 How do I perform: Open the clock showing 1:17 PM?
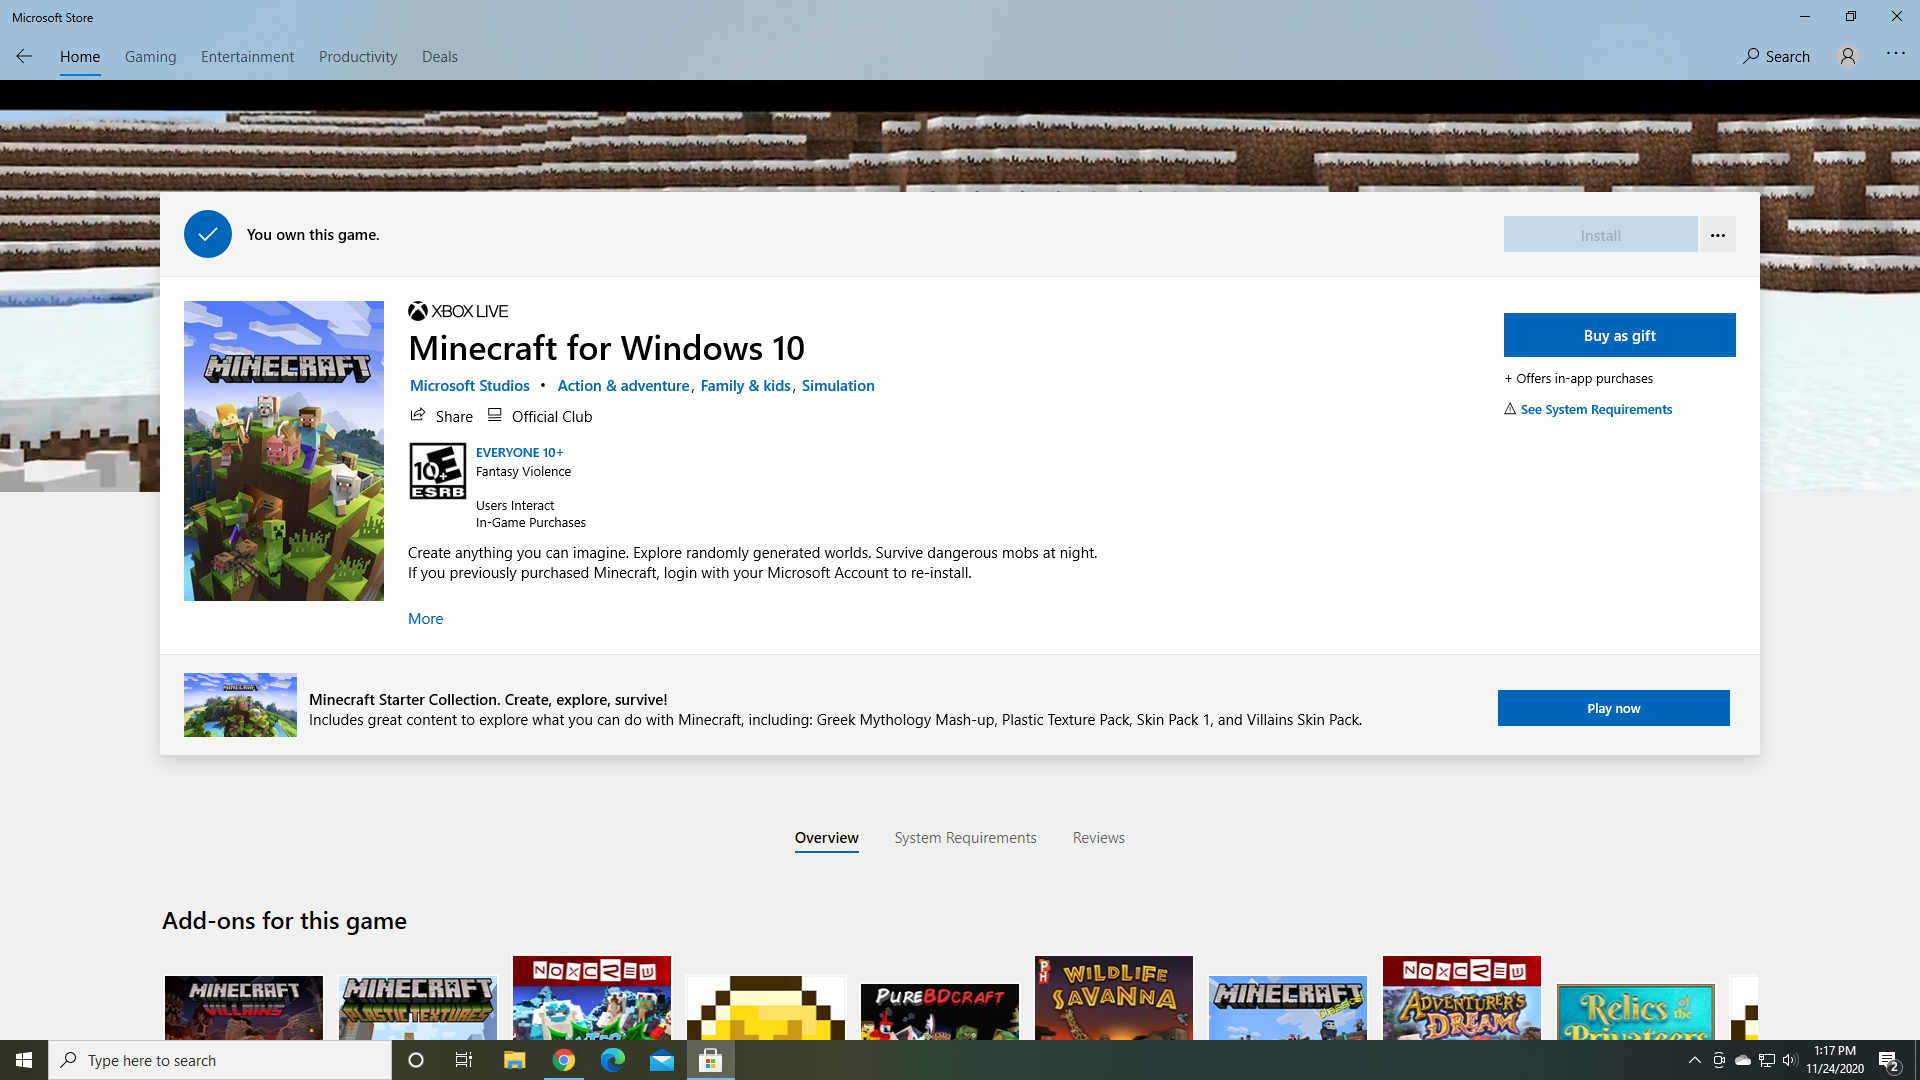tap(1835, 1060)
